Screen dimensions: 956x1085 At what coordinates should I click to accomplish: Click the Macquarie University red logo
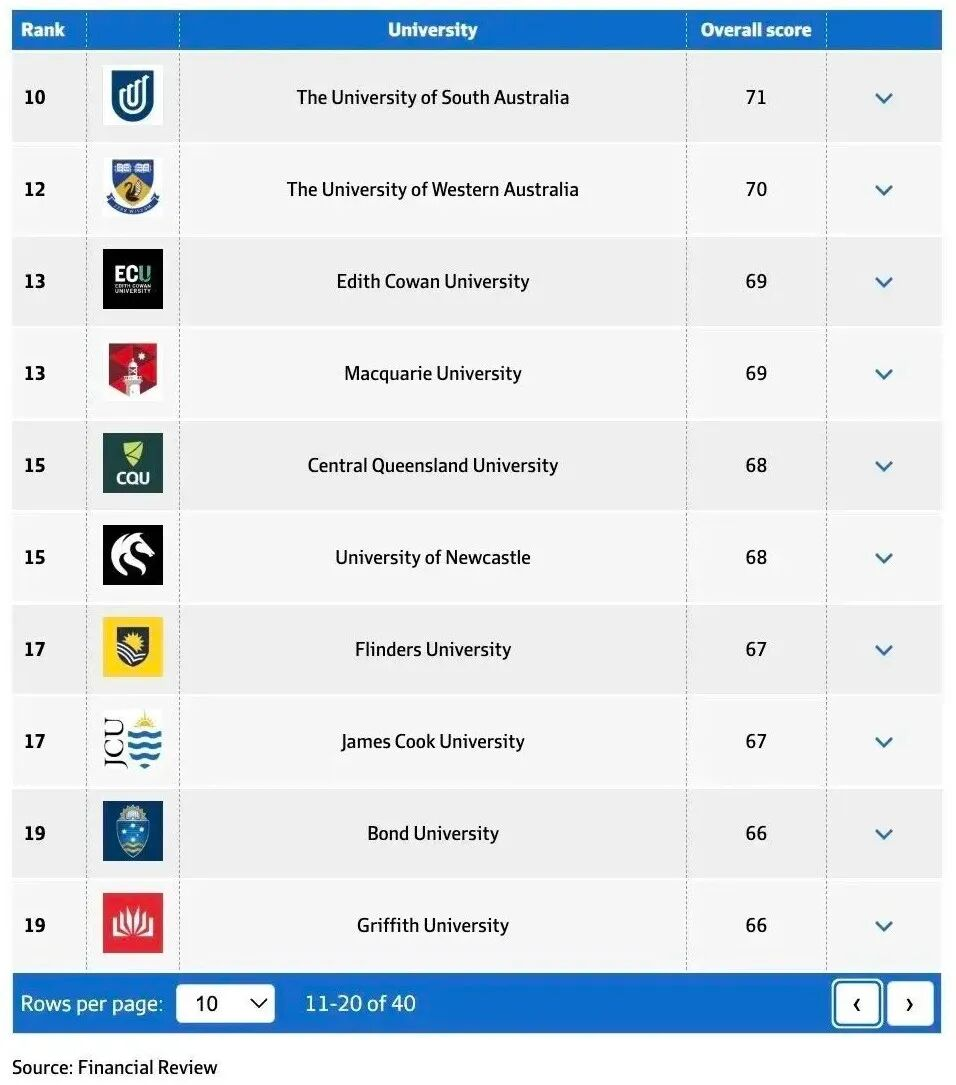click(132, 372)
